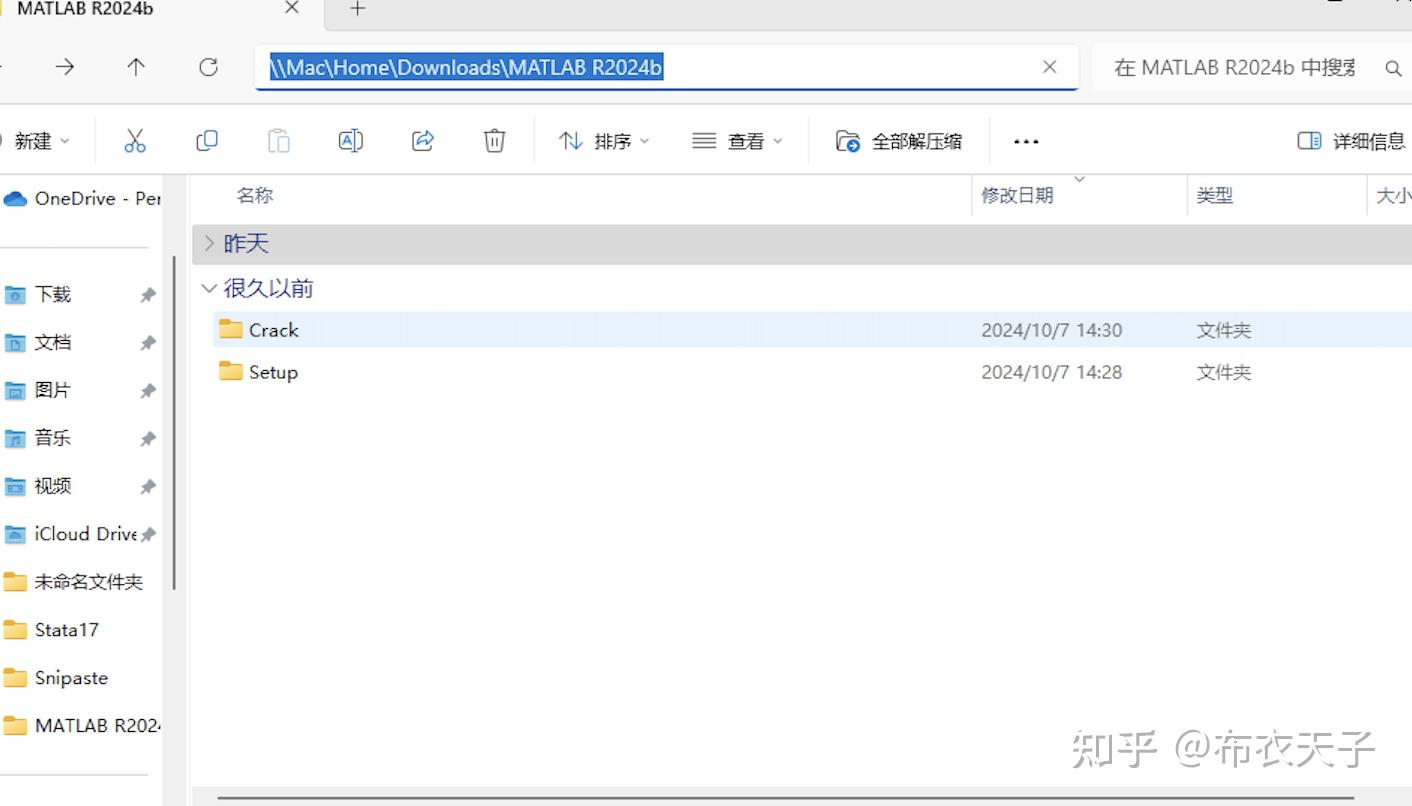Image resolution: width=1412 pixels, height=806 pixels.
Task: Click the Copy icon on the toolbar
Action: click(207, 140)
